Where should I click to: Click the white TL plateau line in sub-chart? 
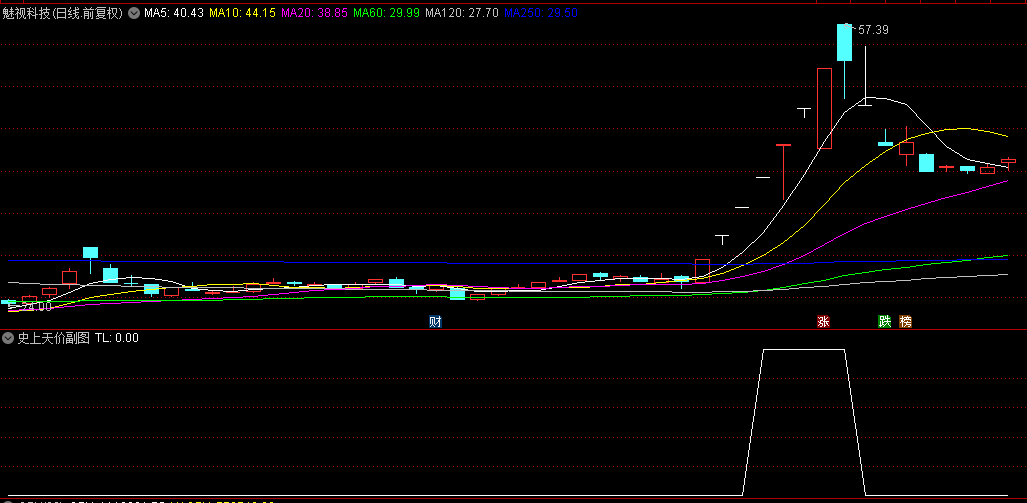pyautogui.click(x=804, y=350)
